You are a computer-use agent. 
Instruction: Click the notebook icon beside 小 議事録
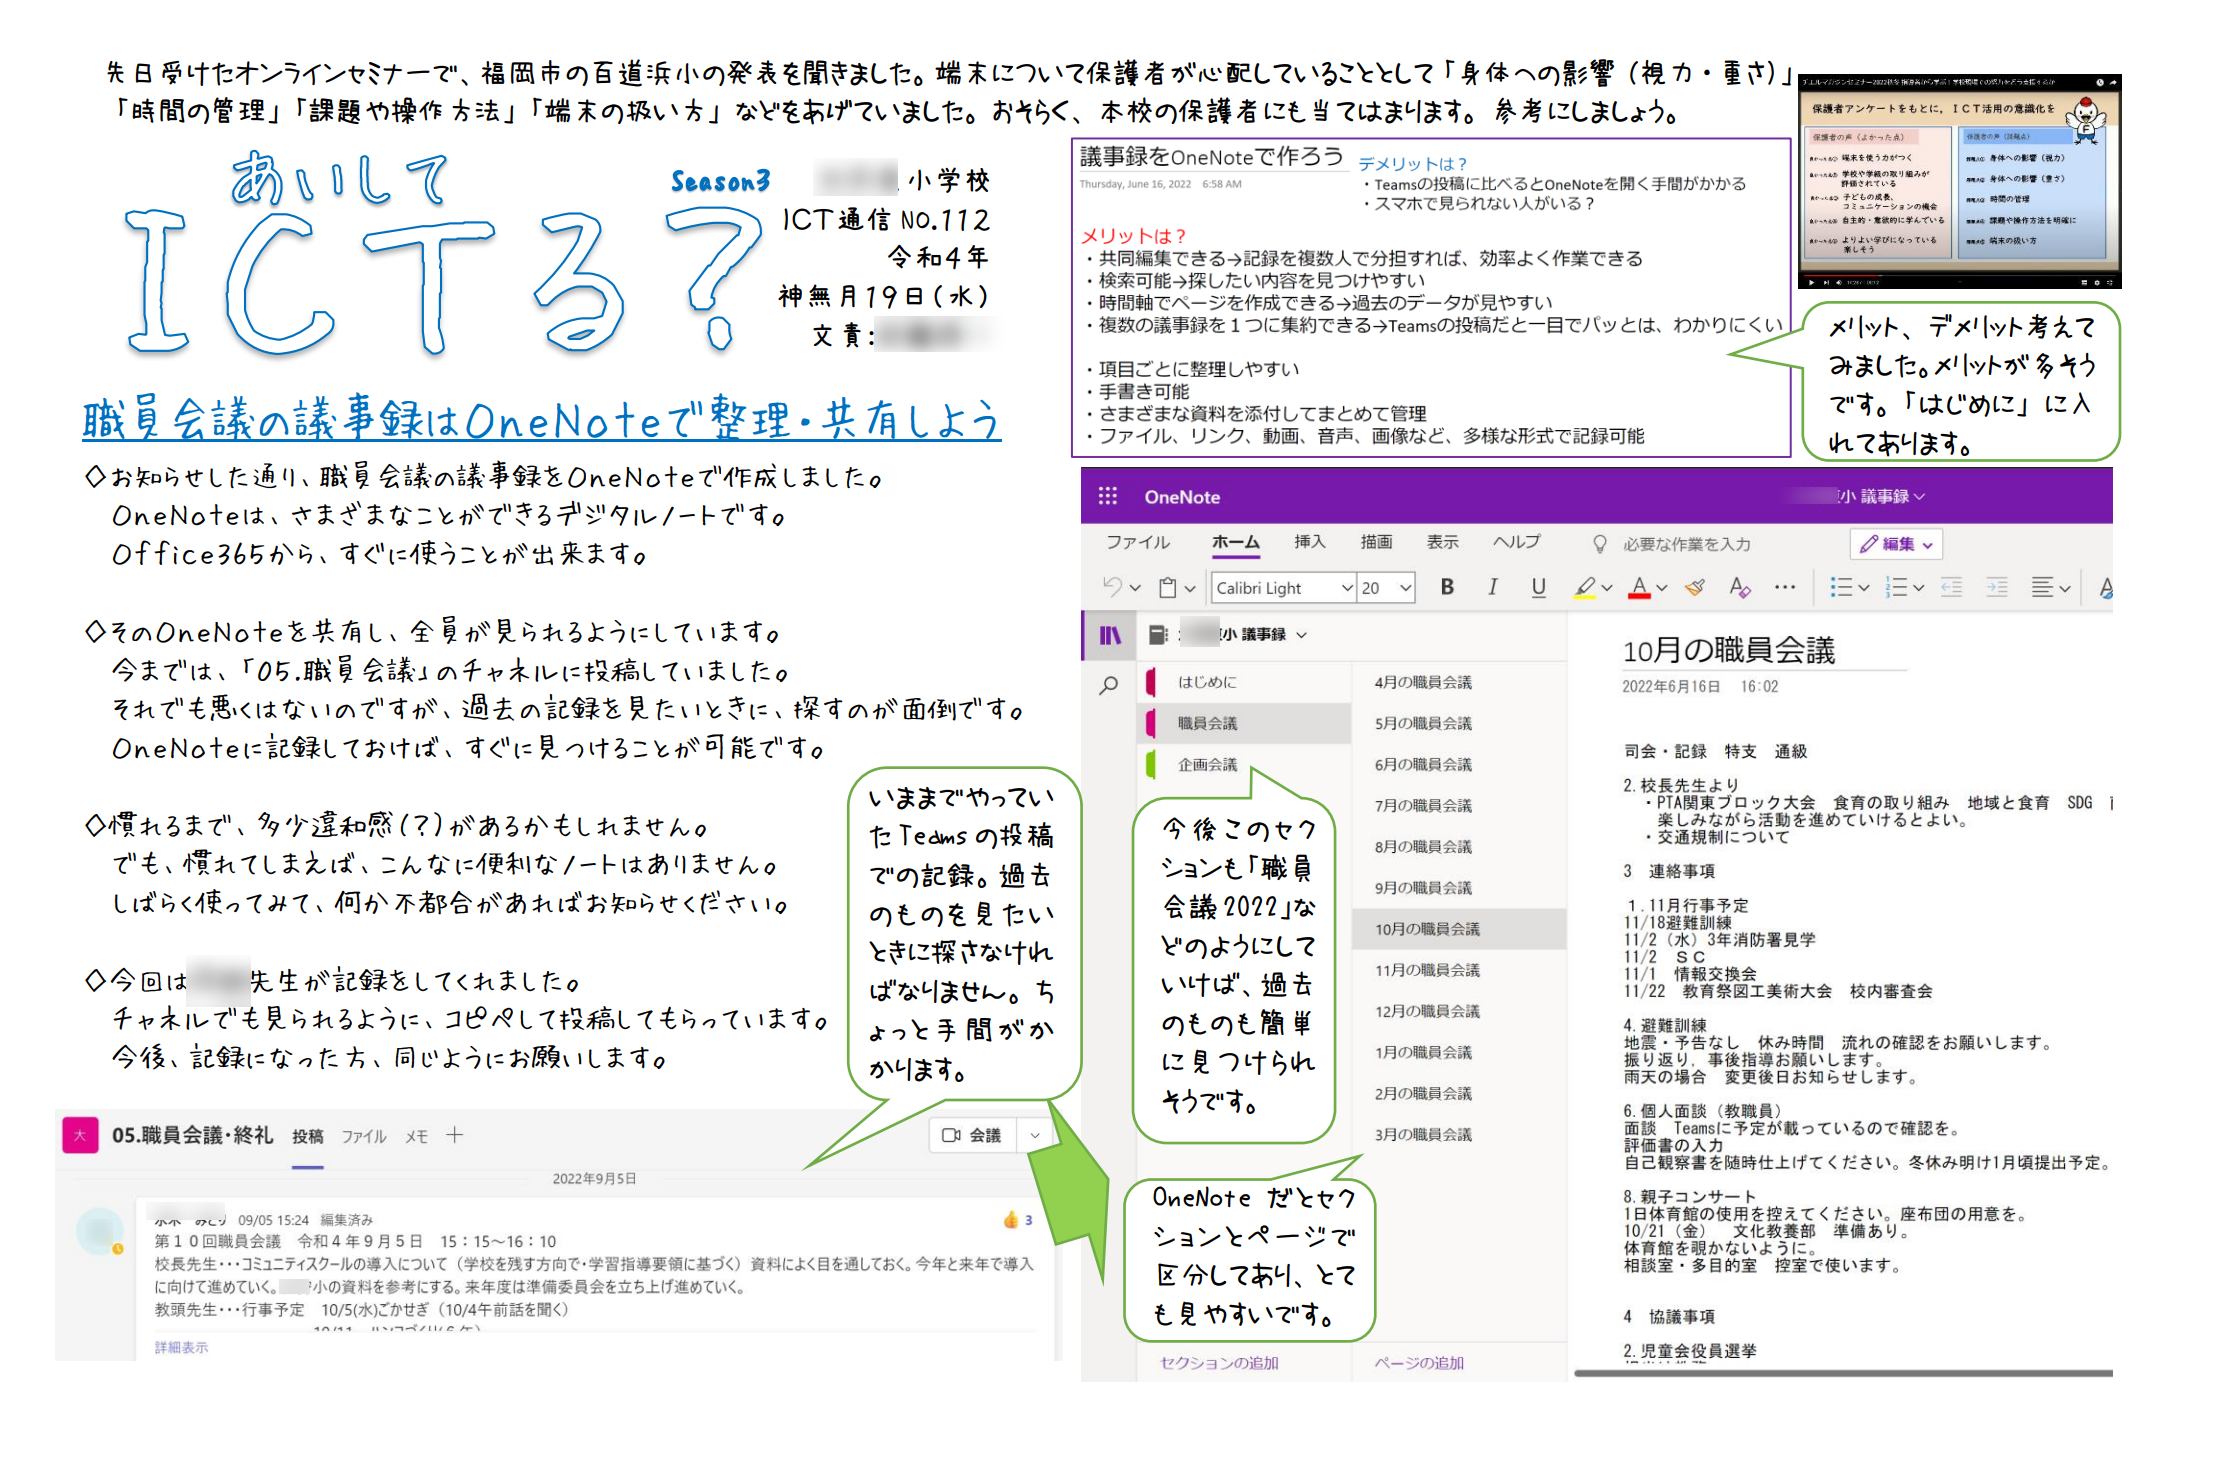1158,634
